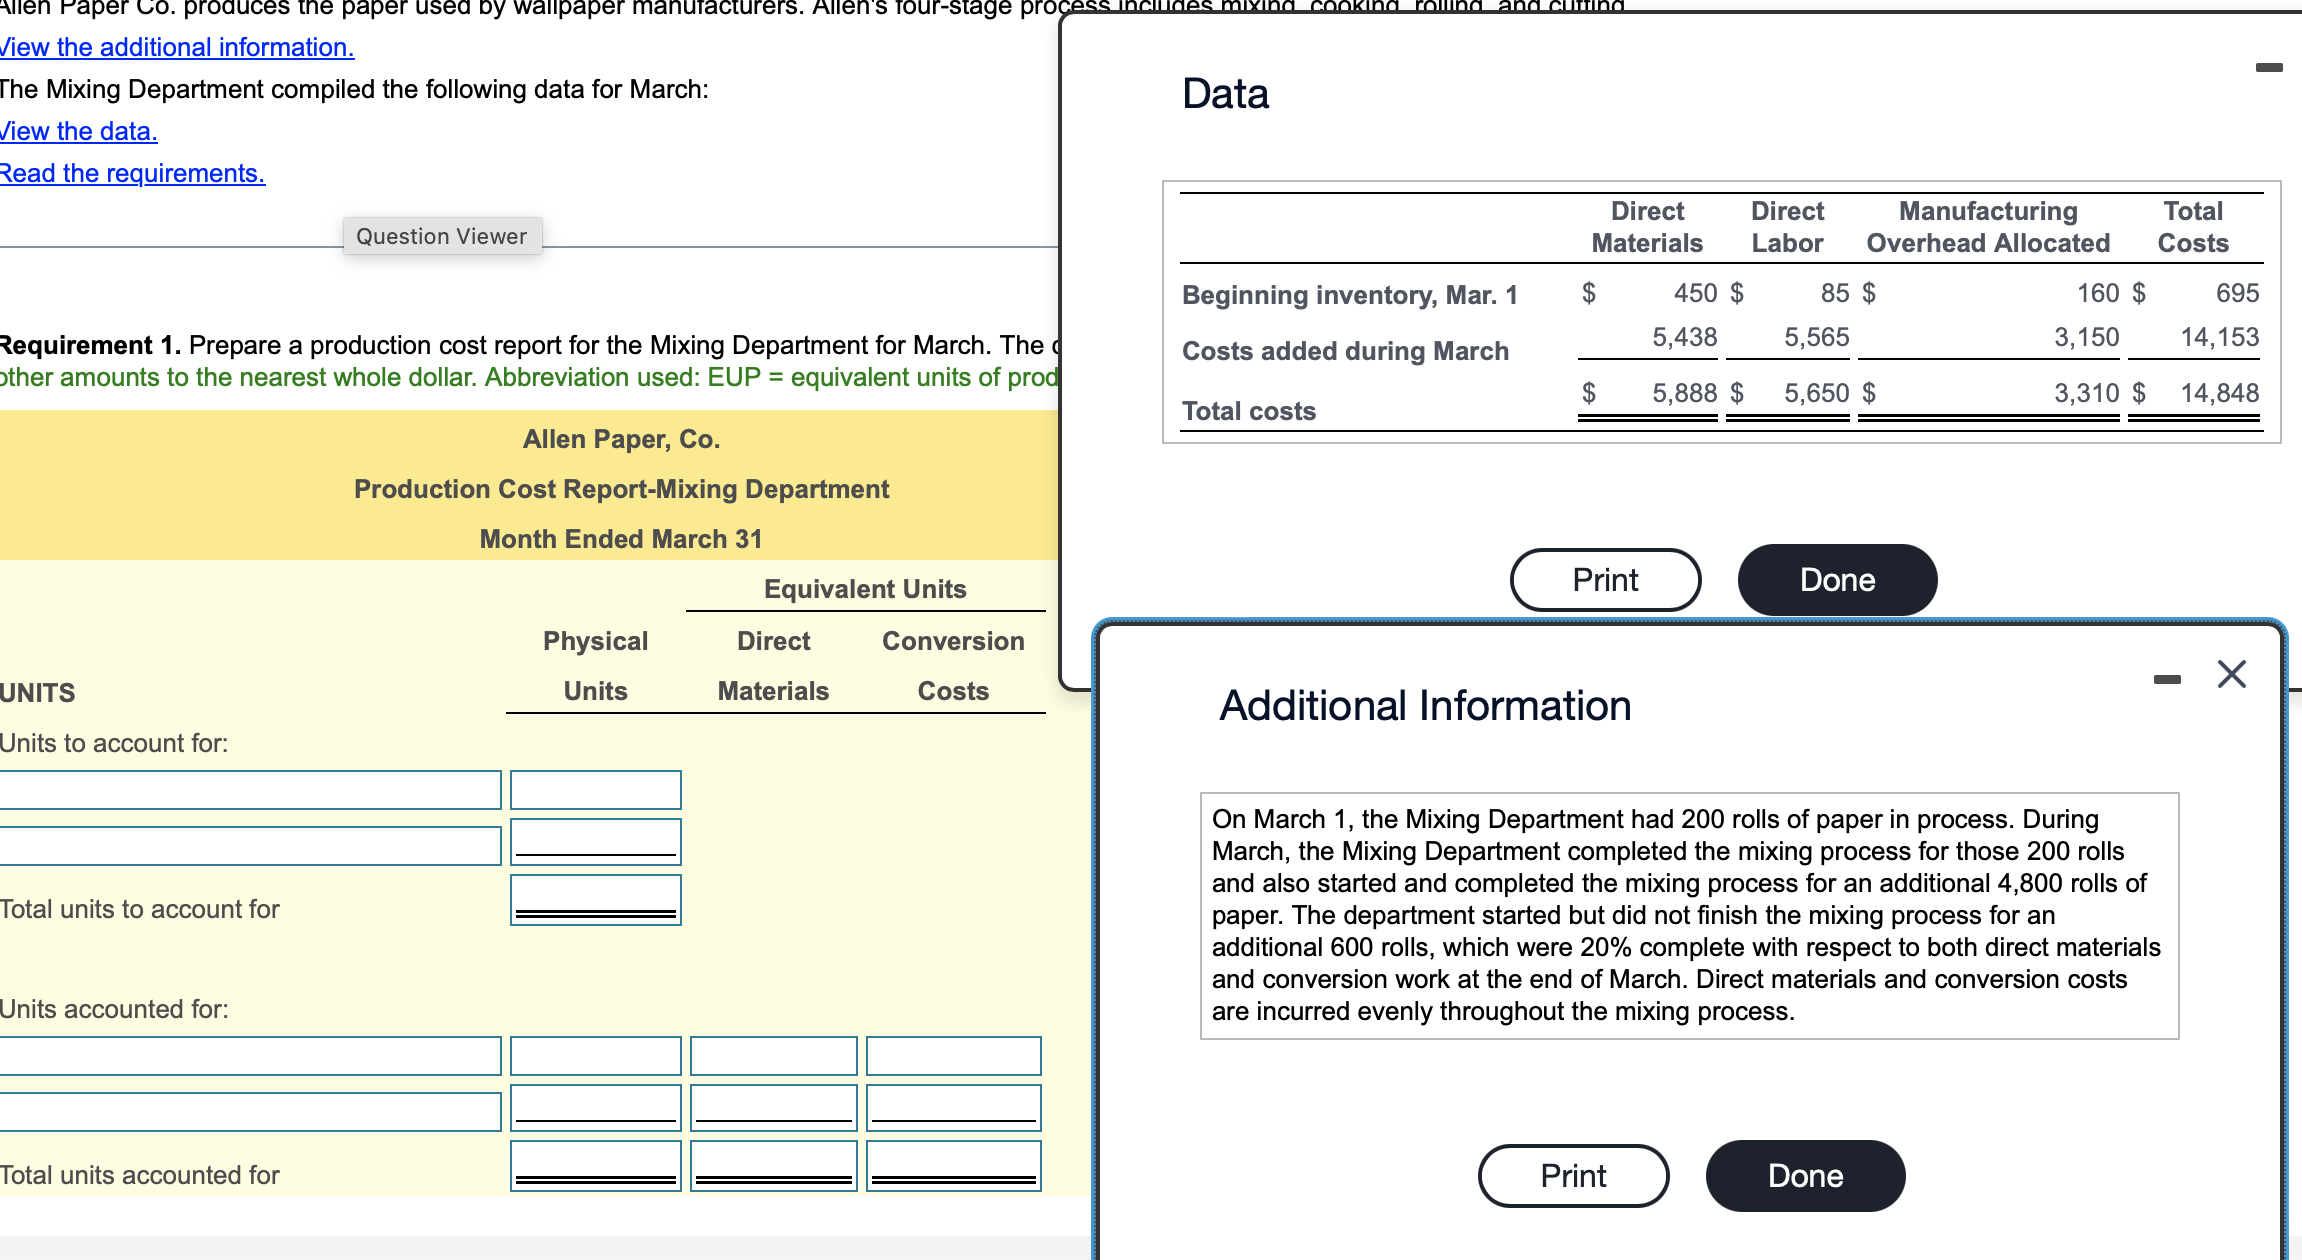Click Print in the Data dialog

click(x=1605, y=579)
